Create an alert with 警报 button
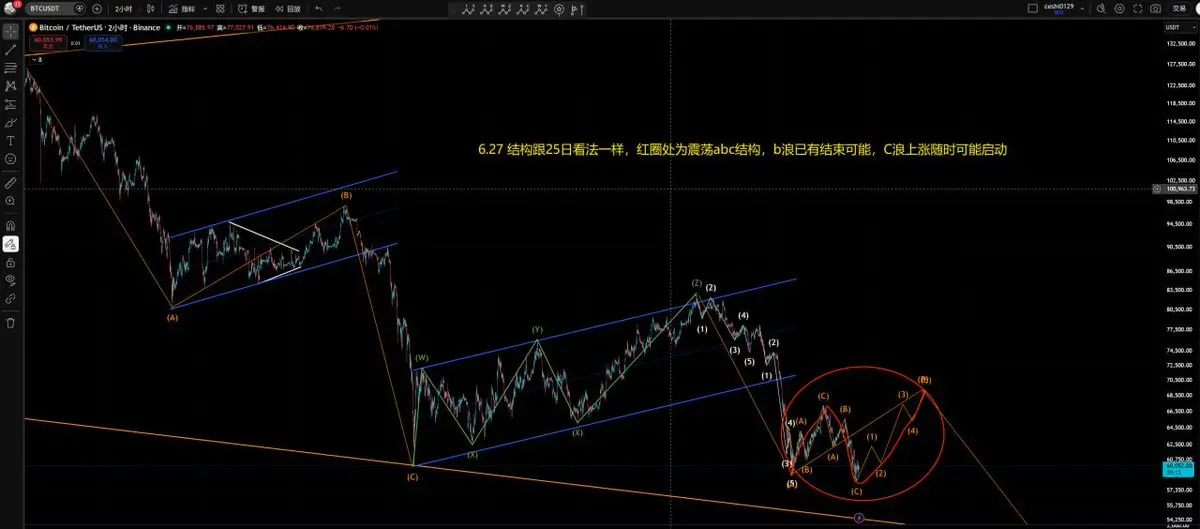The image size is (1200, 529). pyautogui.click(x=251, y=8)
